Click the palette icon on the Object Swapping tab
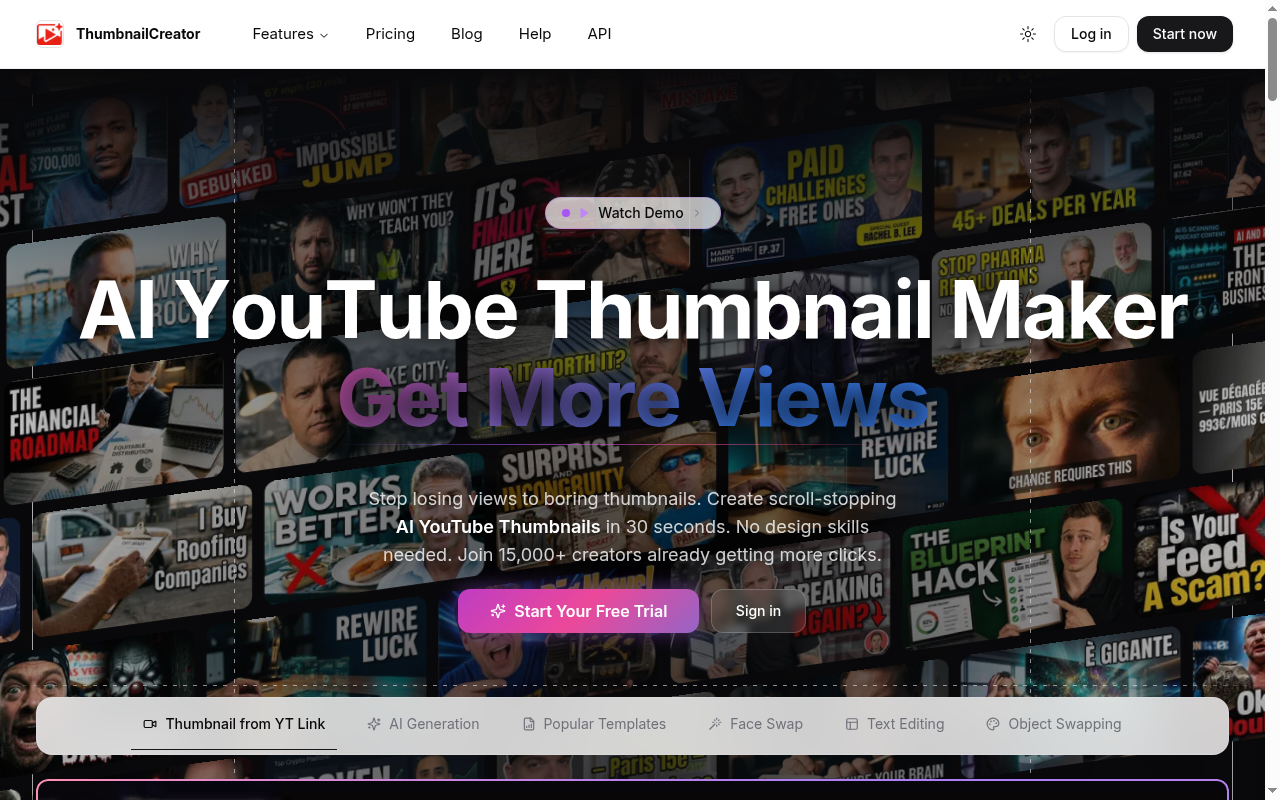The width and height of the screenshot is (1280, 800). [993, 724]
